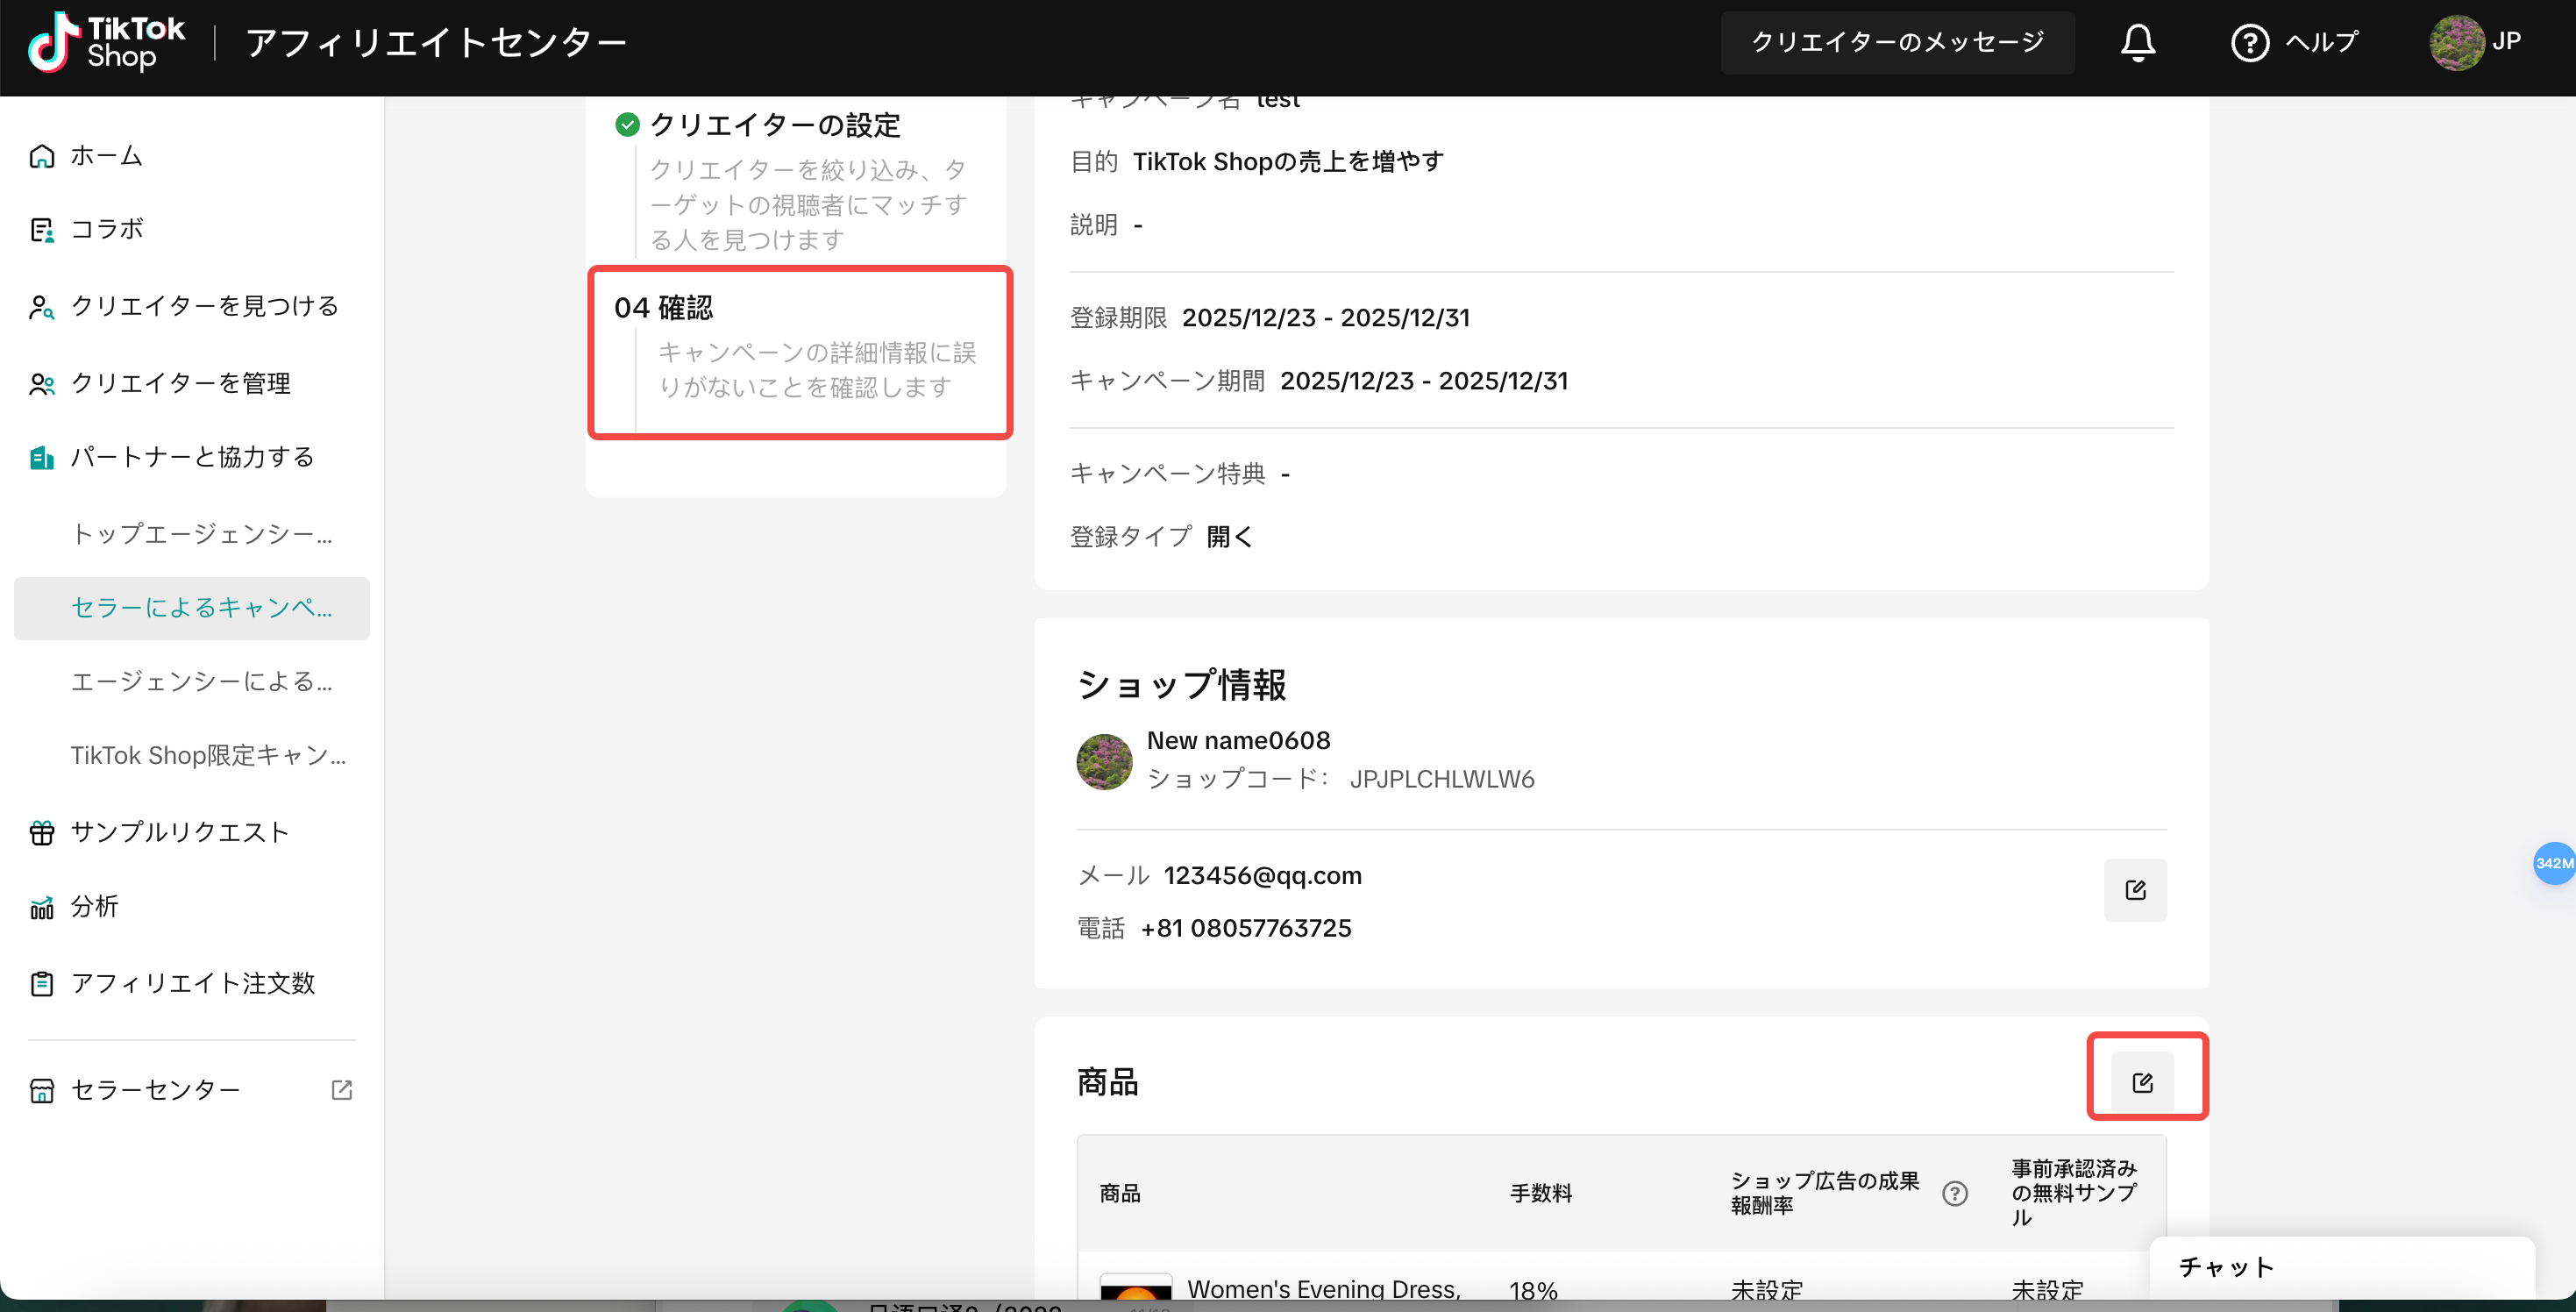The width and height of the screenshot is (2576, 1312).
Task: Click the green completed checkmark icon
Action: pyautogui.click(x=627, y=124)
